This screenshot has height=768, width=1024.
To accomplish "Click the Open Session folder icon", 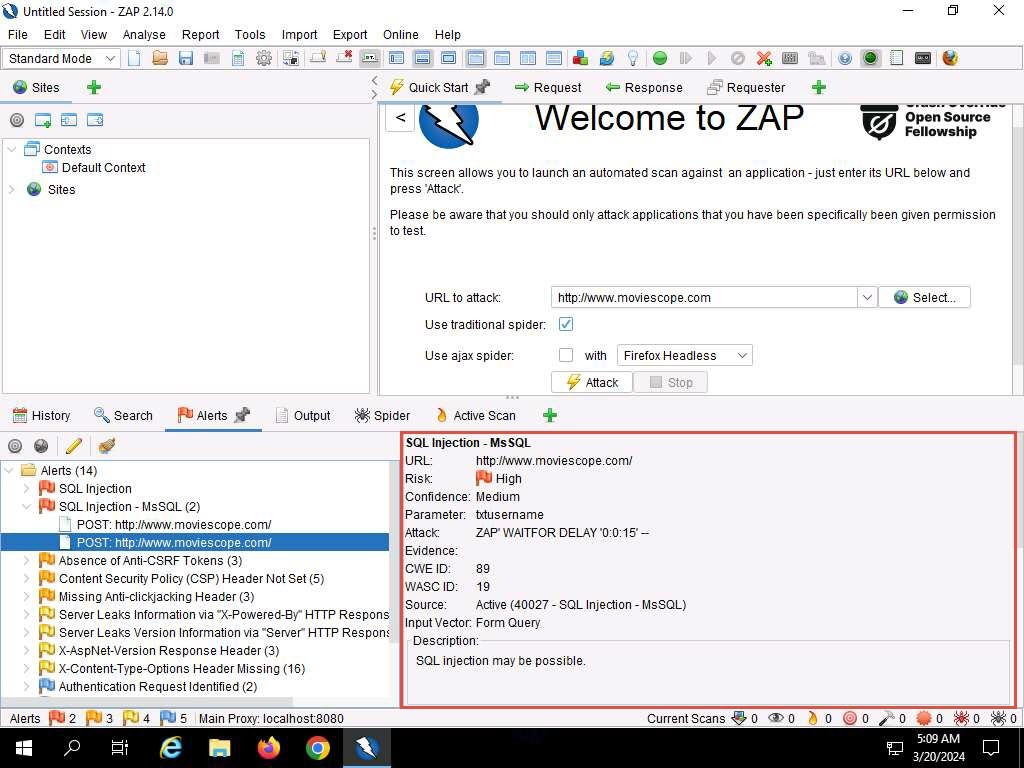I will coord(160,58).
